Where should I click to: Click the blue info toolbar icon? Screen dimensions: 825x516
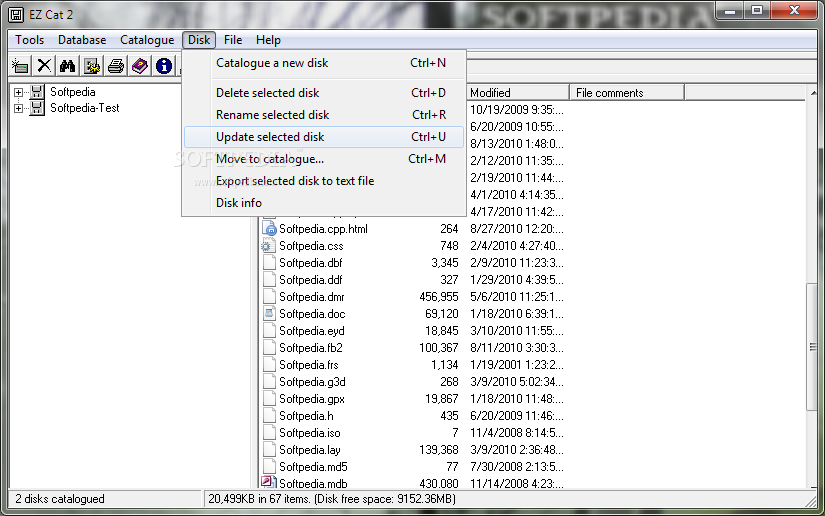(164, 66)
